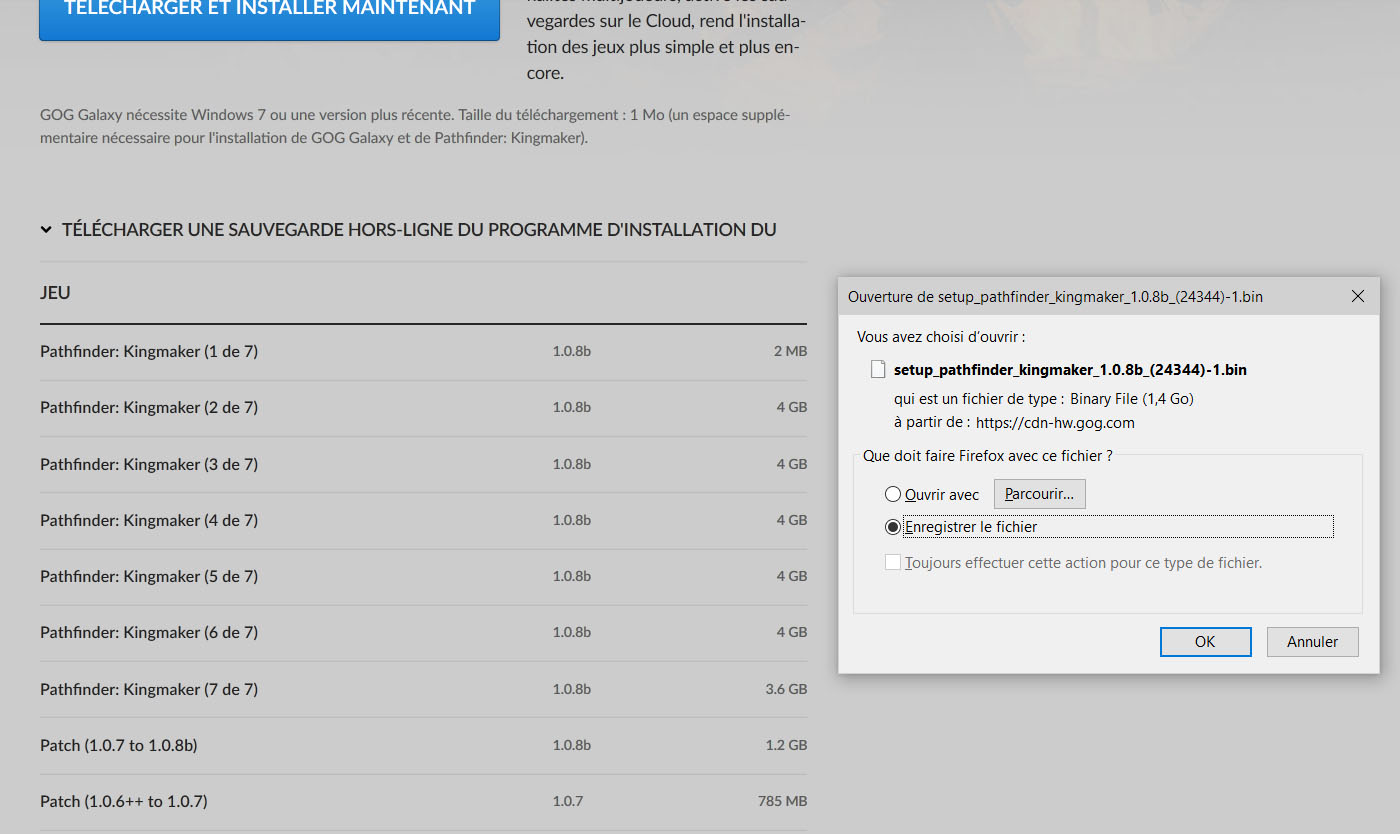Click the dialog title bar text
Viewport: 1400px width, 834px height.
tap(1055, 297)
